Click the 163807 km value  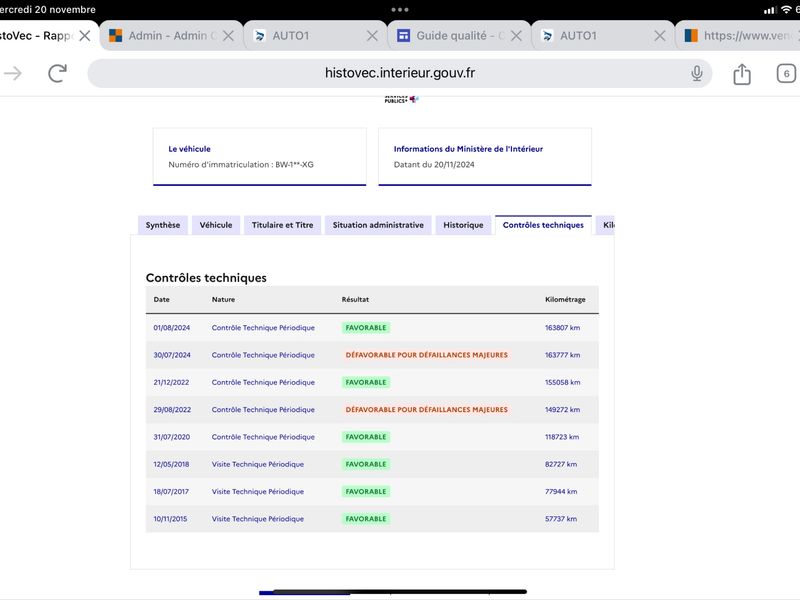(x=562, y=328)
